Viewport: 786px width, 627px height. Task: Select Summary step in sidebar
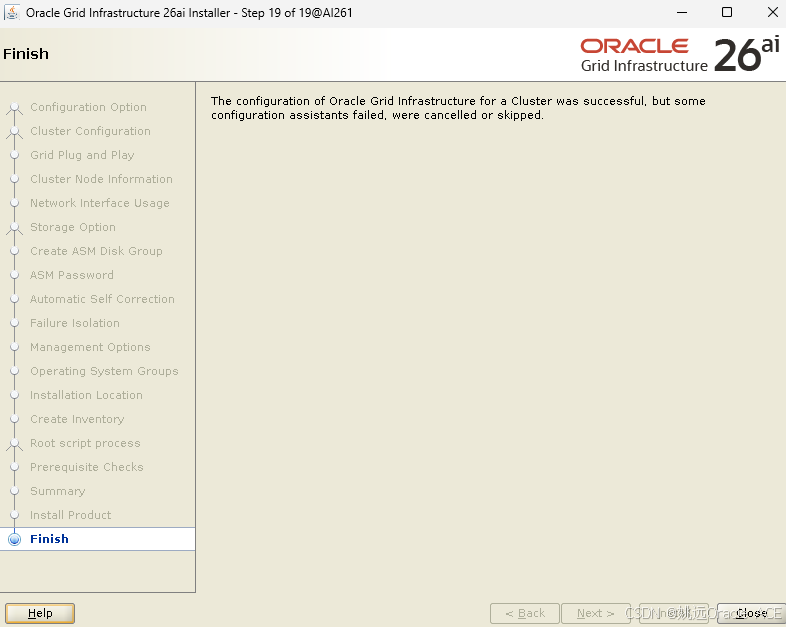[58, 491]
